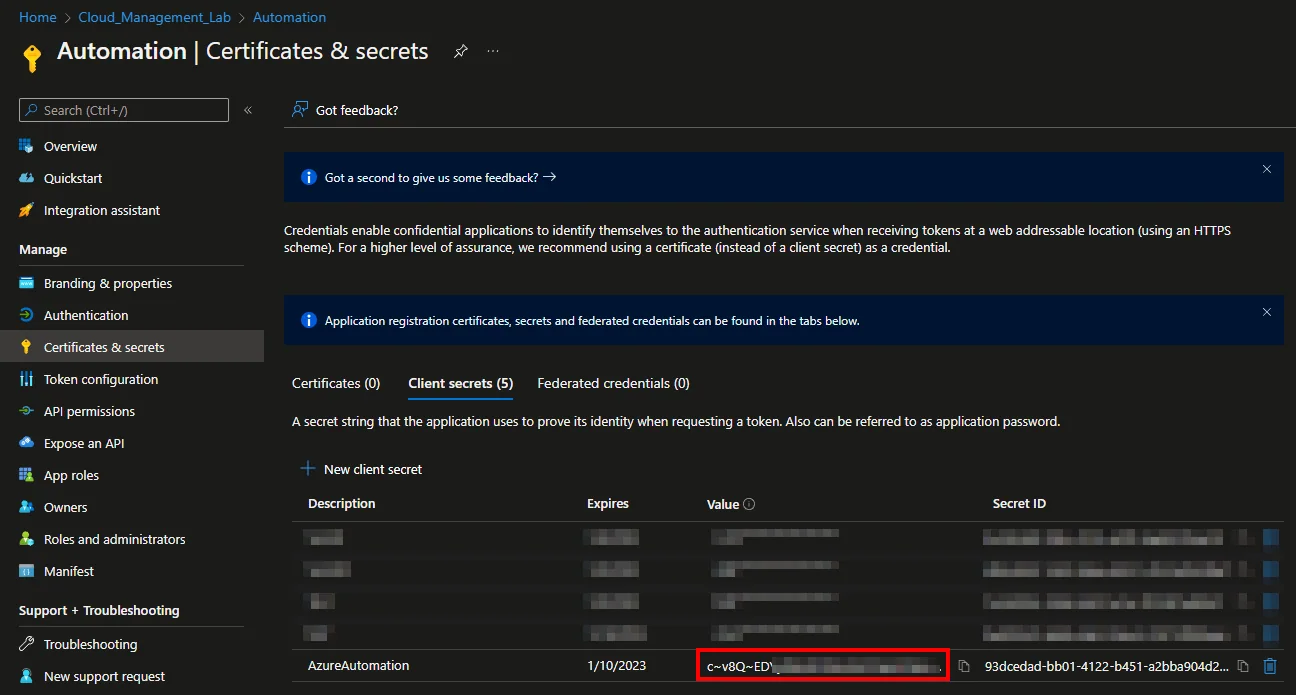This screenshot has width=1296, height=695.
Task: Dismiss the feedback banner
Action: [1267, 169]
